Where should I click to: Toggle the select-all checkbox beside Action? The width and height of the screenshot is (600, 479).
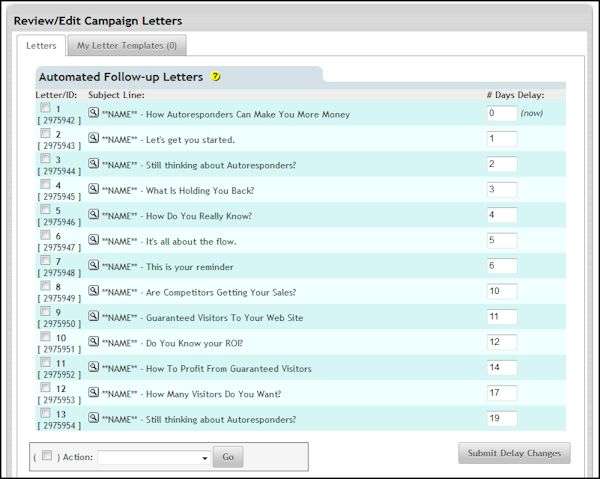pyautogui.click(x=48, y=456)
